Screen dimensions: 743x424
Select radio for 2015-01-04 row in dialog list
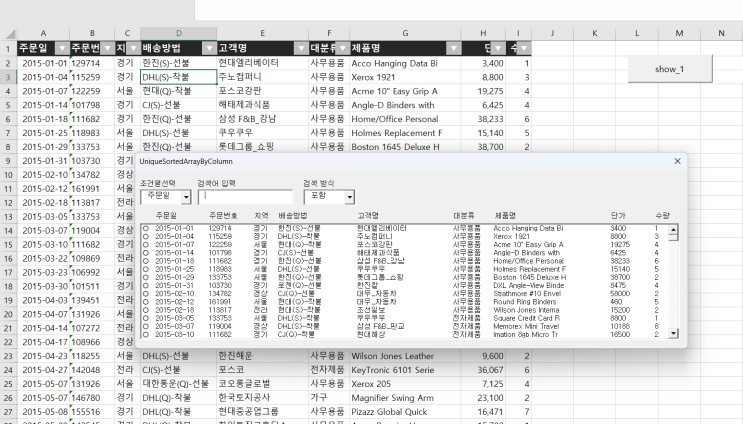pos(146,236)
